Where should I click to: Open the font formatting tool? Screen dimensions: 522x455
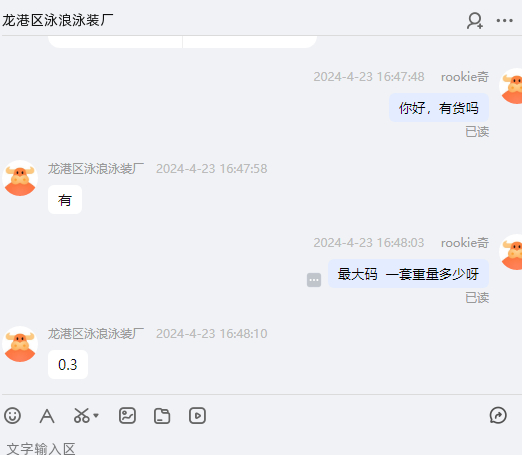[x=47, y=416]
